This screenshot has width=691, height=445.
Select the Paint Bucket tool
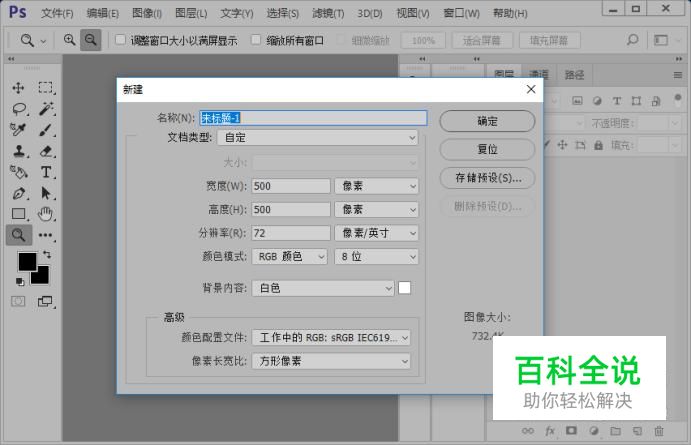click(19, 172)
